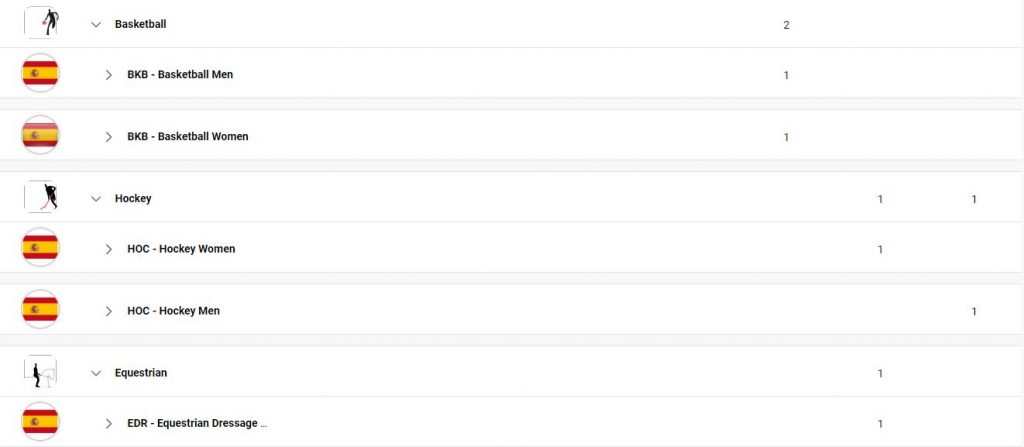Screen dimensions: 1024x447
Task: Collapse the Hockey section chevron
Action: 96,199
